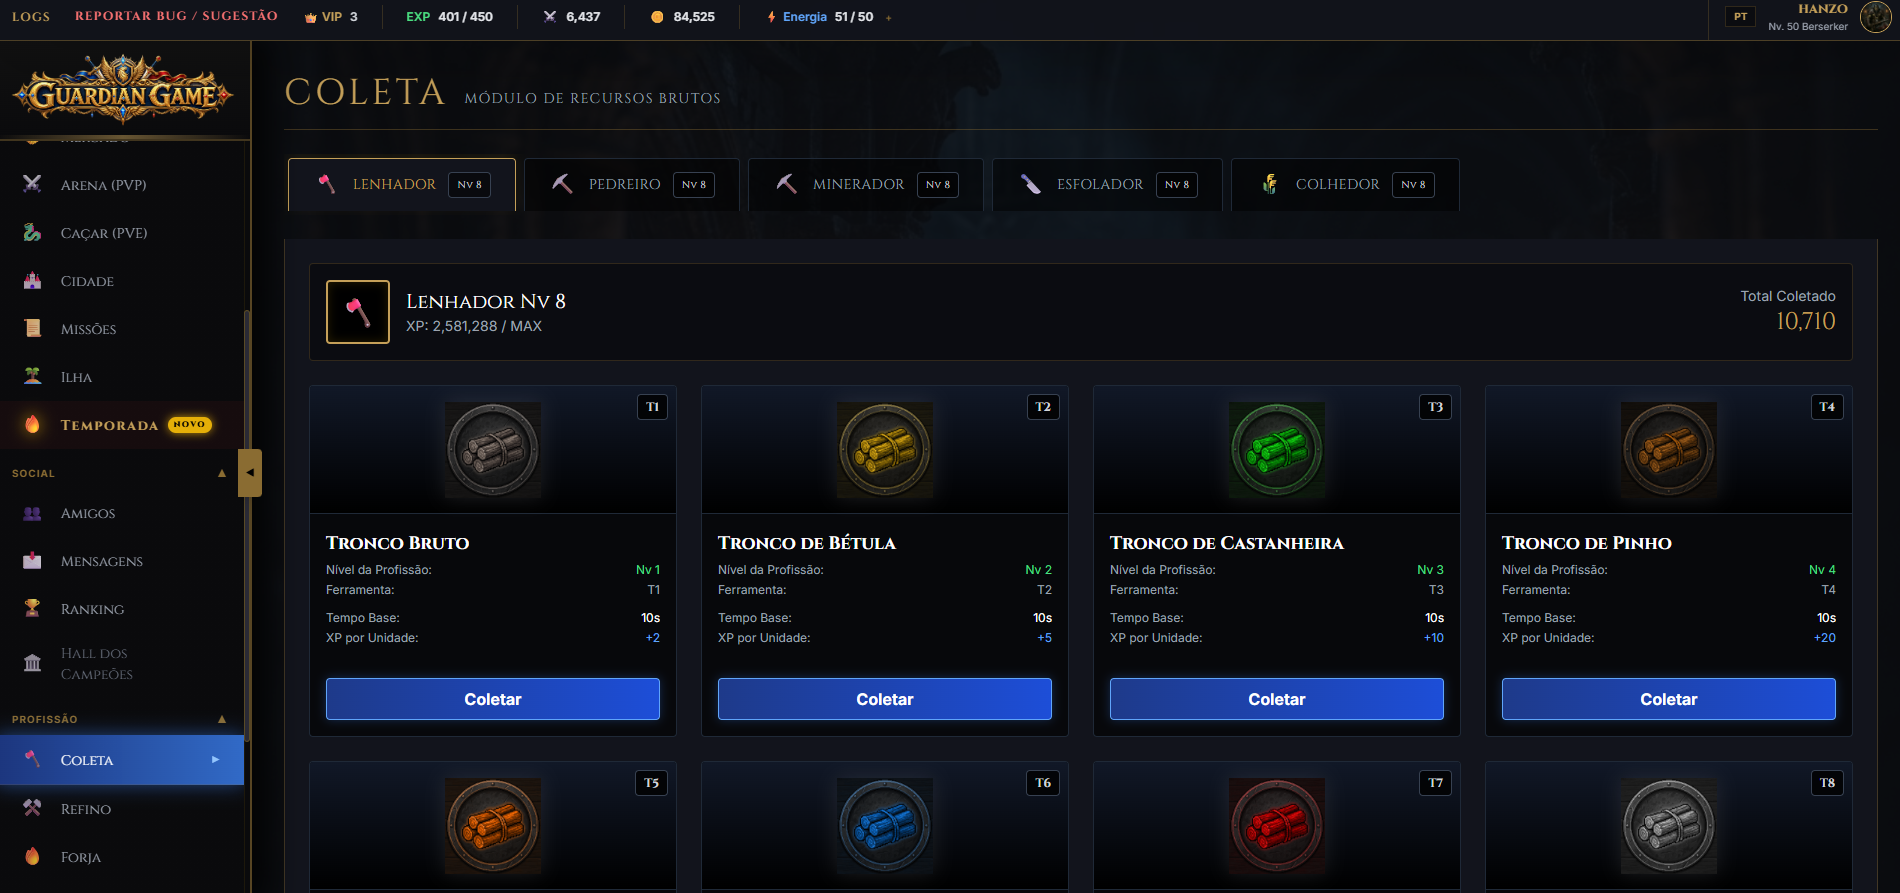
Task: Coletar Tronco de Castanheira
Action: [x=1277, y=699]
